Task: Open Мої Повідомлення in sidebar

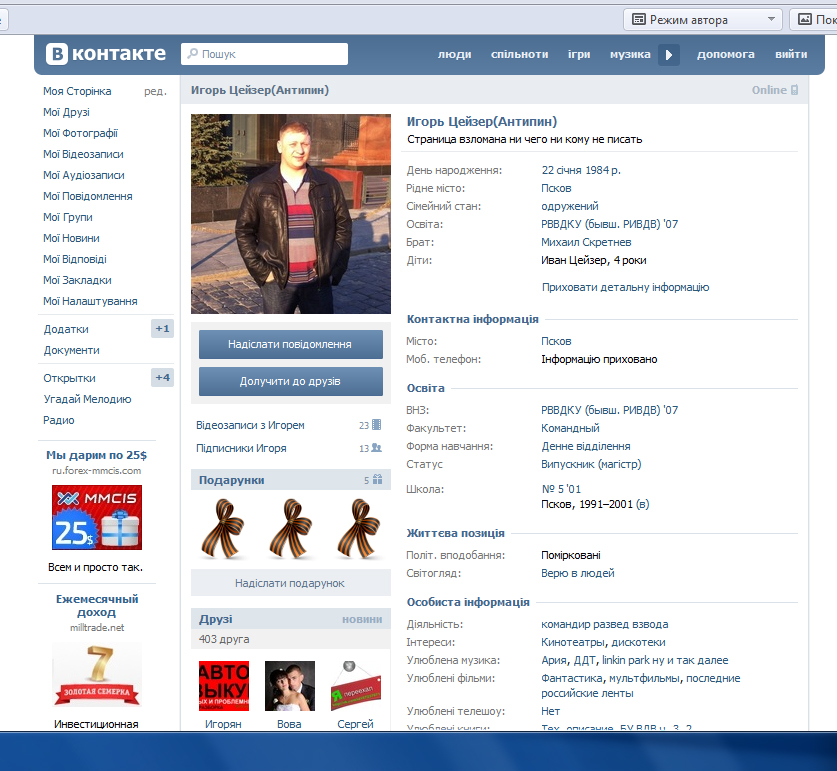Action: 88,196
